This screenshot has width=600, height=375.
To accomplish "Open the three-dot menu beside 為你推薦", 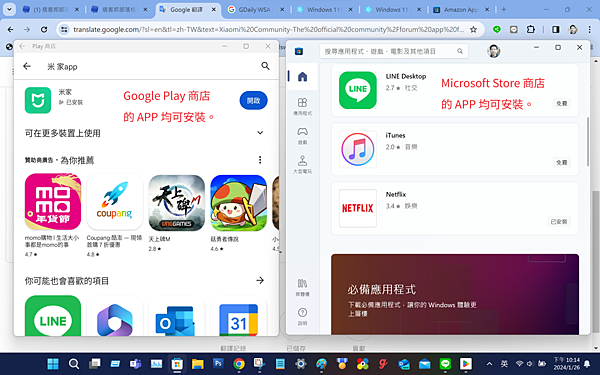I will (x=260, y=160).
